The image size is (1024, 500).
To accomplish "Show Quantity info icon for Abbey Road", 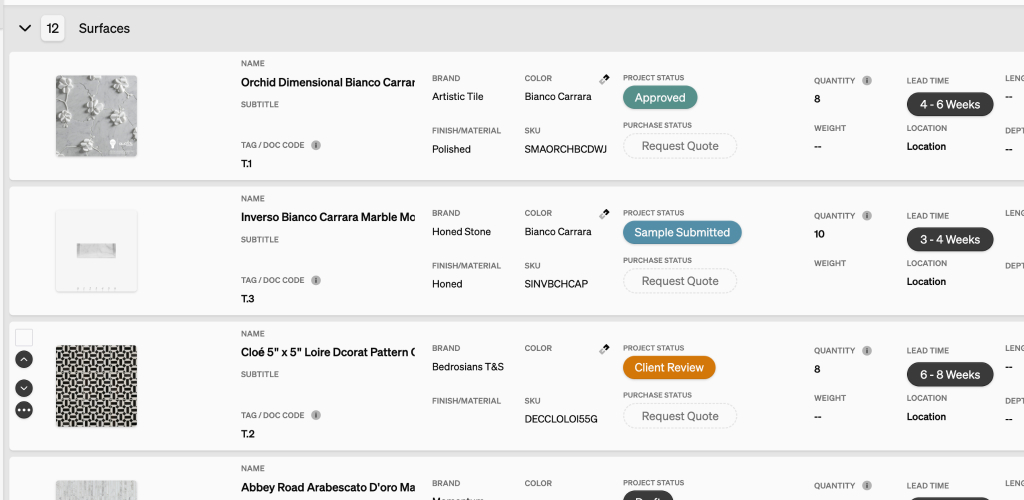I will (x=867, y=486).
